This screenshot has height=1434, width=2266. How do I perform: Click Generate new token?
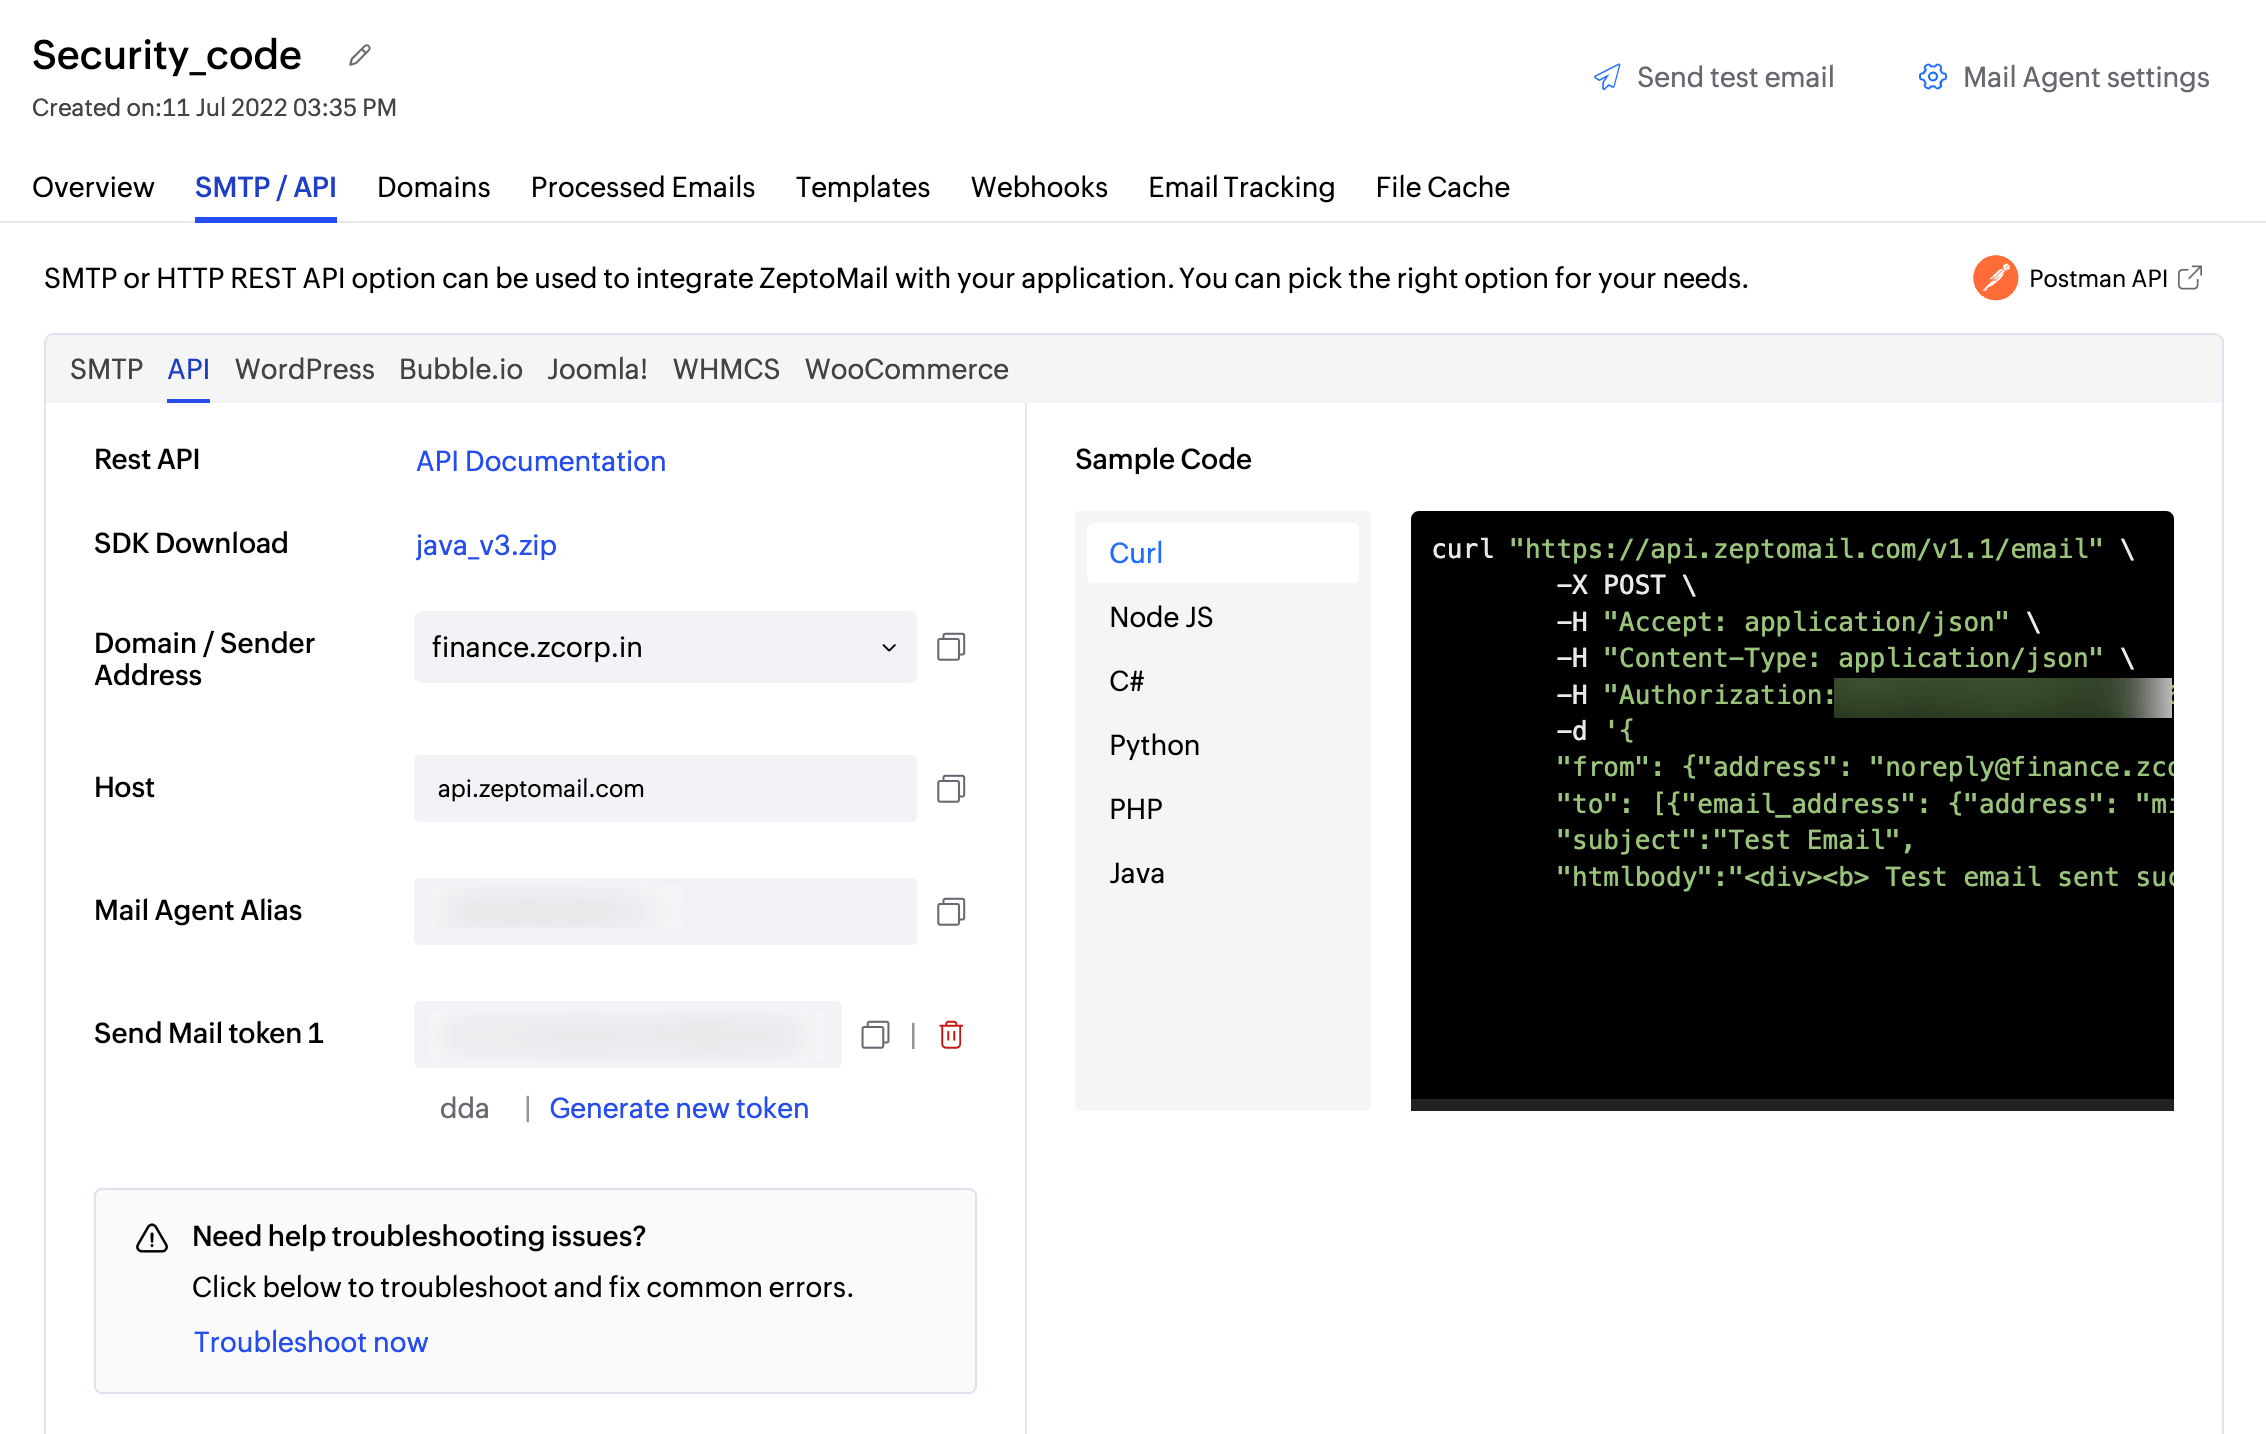(678, 1108)
